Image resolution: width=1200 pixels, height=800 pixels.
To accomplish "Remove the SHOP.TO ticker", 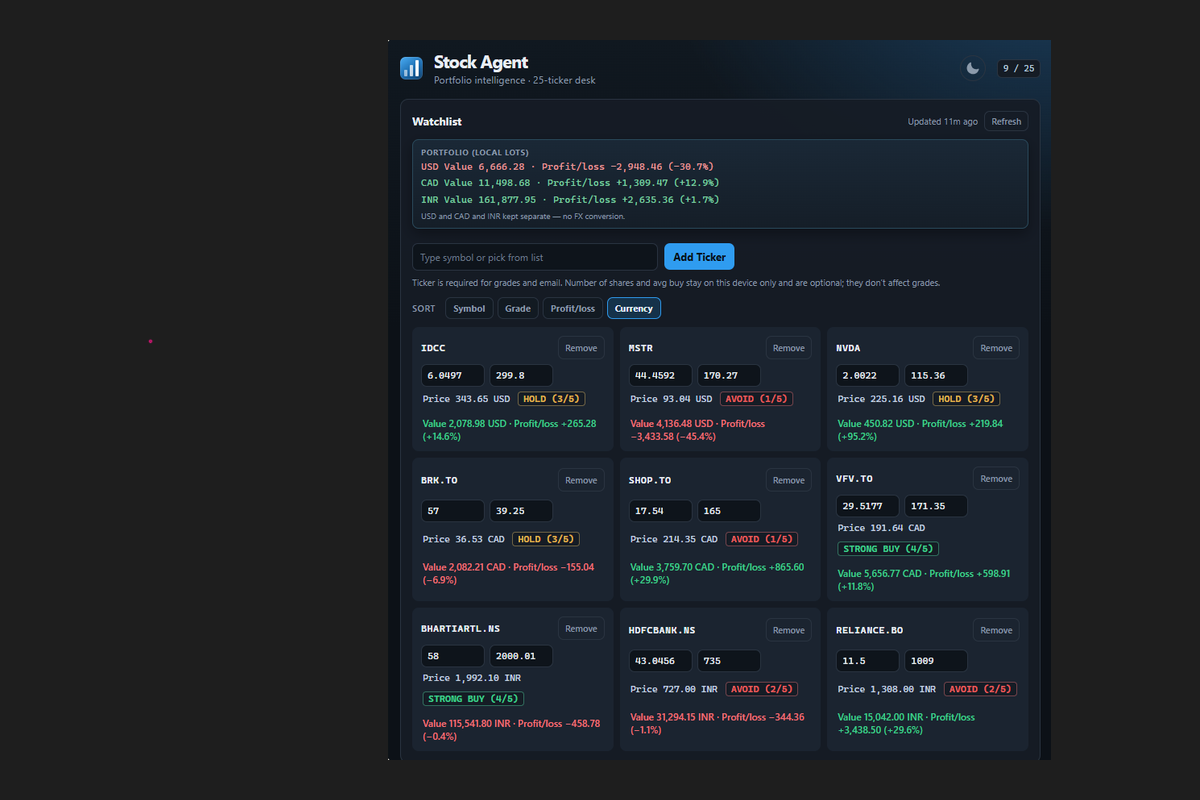I will point(789,480).
